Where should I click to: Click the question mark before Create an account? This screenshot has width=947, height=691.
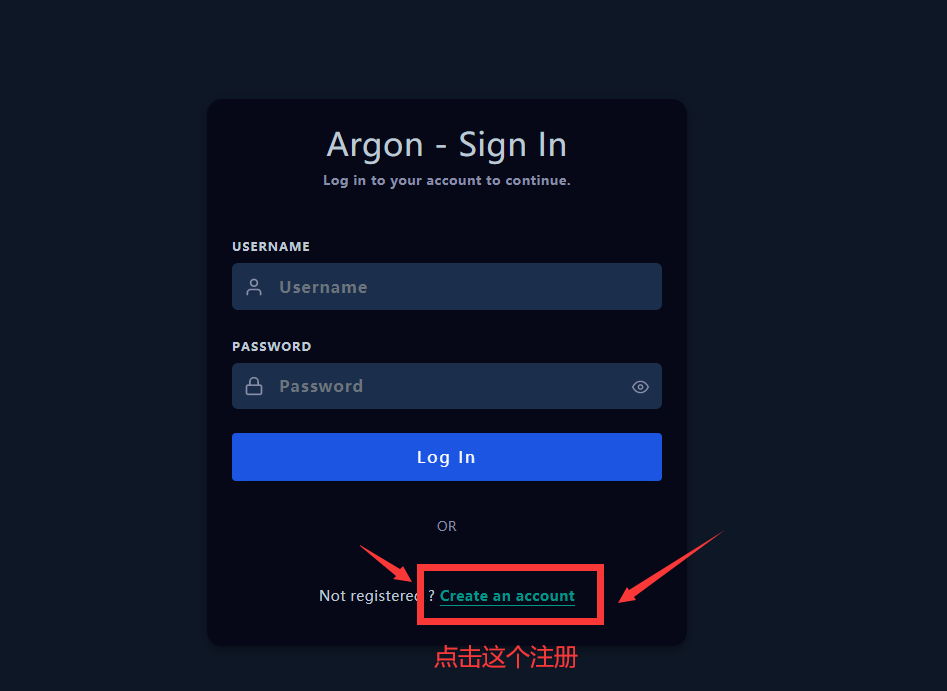[431, 596]
